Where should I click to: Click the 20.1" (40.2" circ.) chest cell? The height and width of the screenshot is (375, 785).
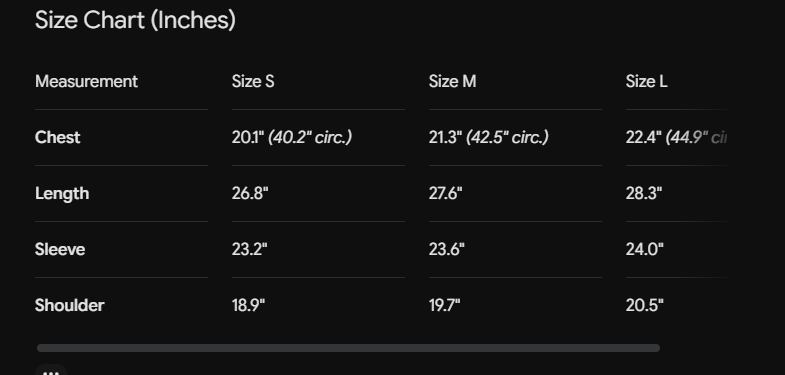[292, 137]
